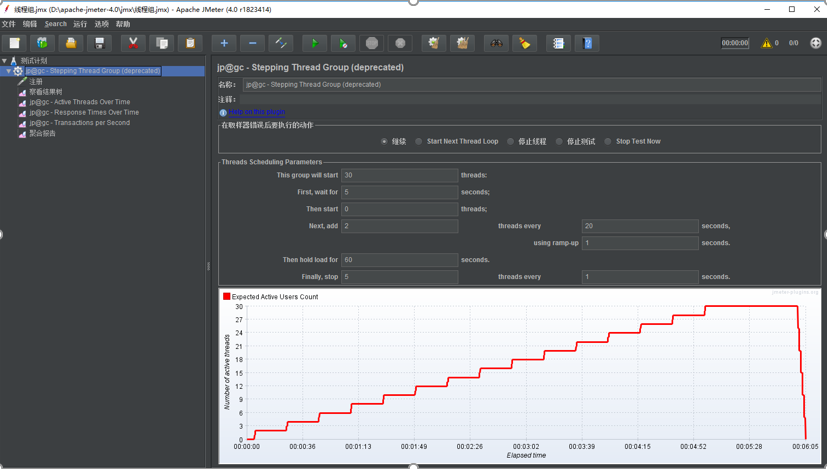The height and width of the screenshot is (469, 827).
Task: Click the 00:00:00 elapsed timer display
Action: (735, 43)
